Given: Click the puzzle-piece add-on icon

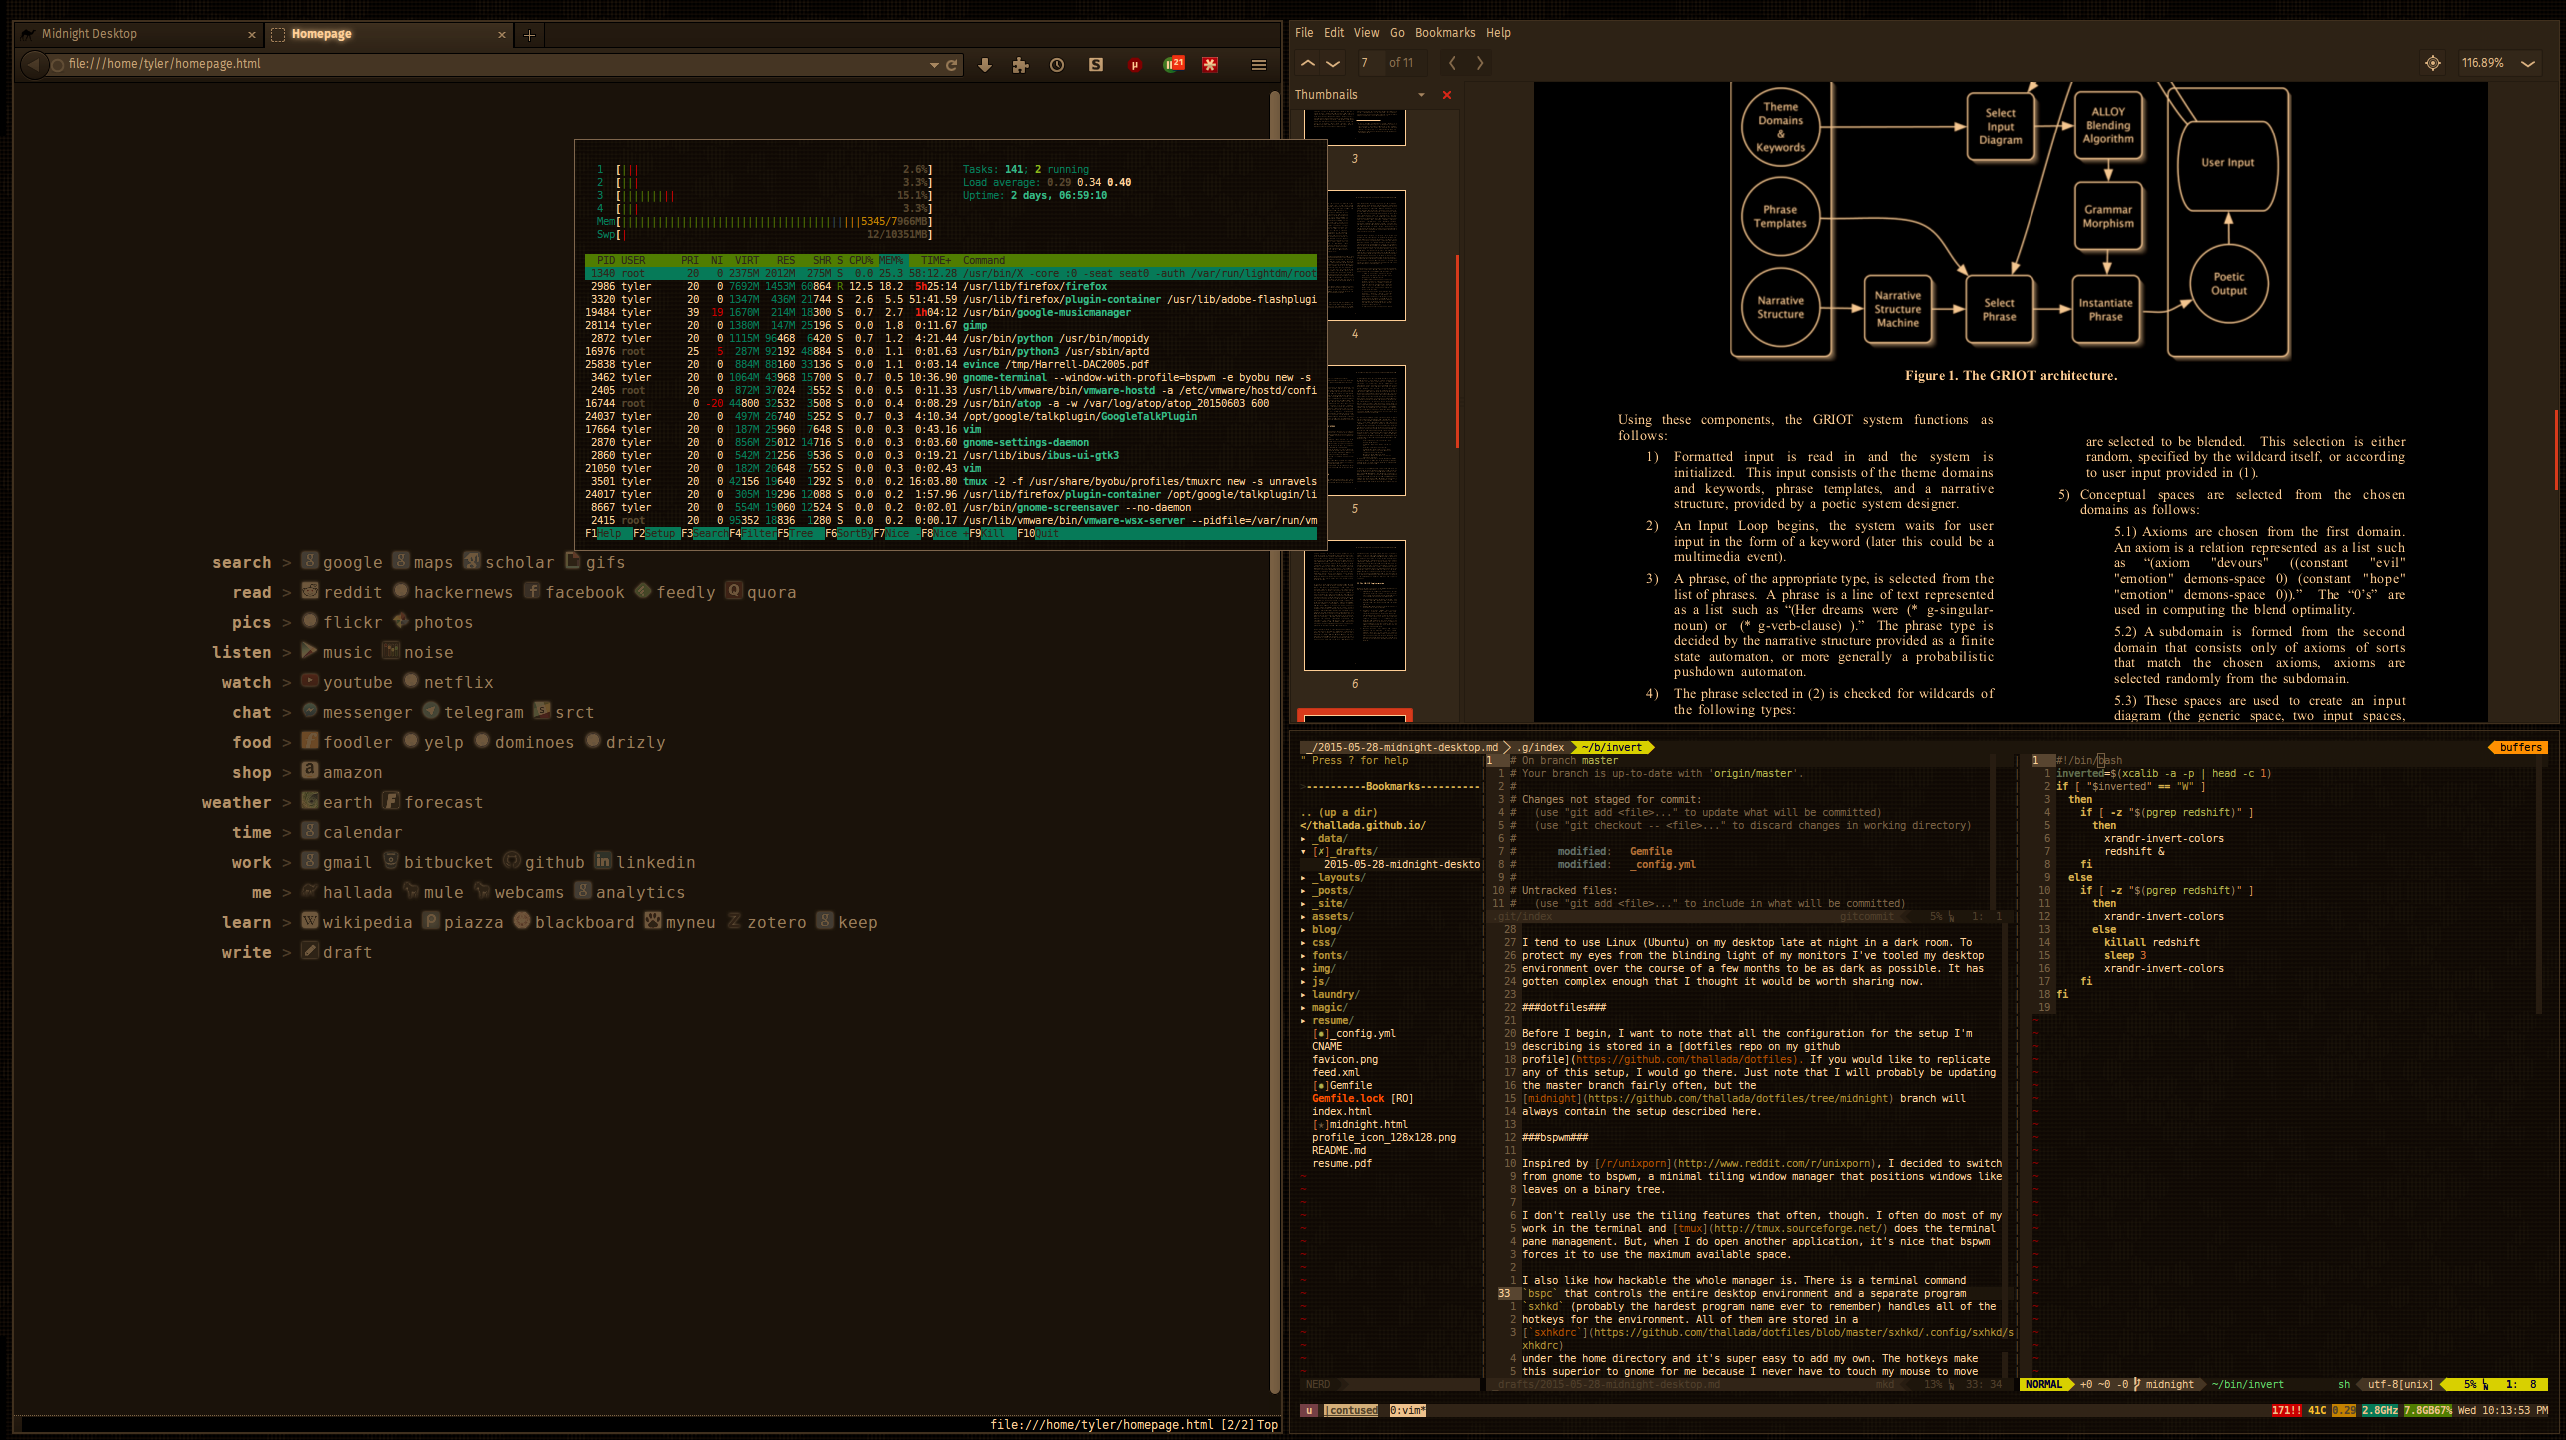Looking at the screenshot, I should pyautogui.click(x=1021, y=64).
